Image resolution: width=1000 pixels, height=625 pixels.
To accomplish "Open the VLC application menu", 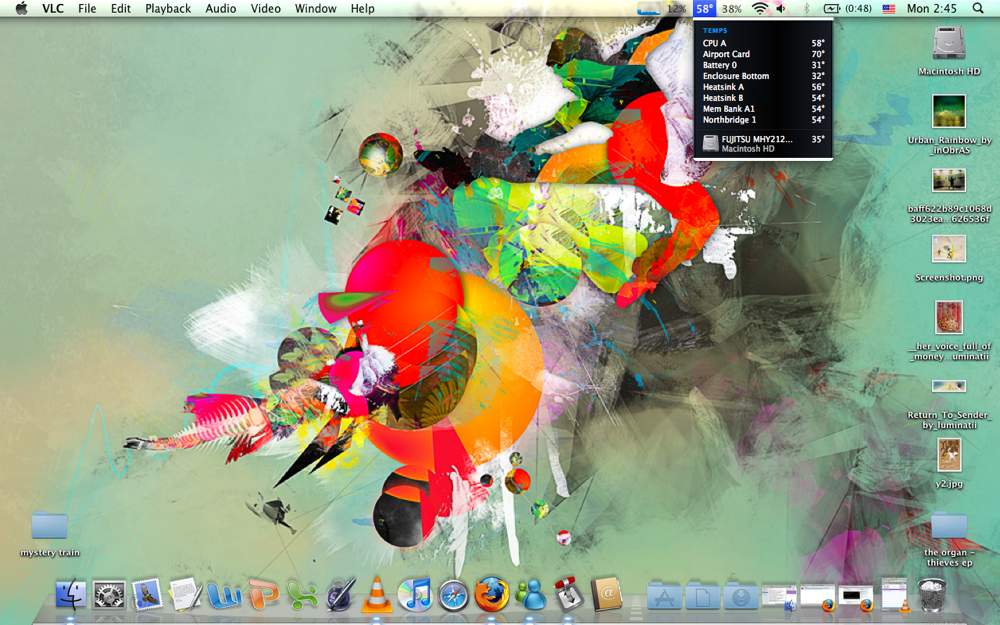I will pos(53,8).
